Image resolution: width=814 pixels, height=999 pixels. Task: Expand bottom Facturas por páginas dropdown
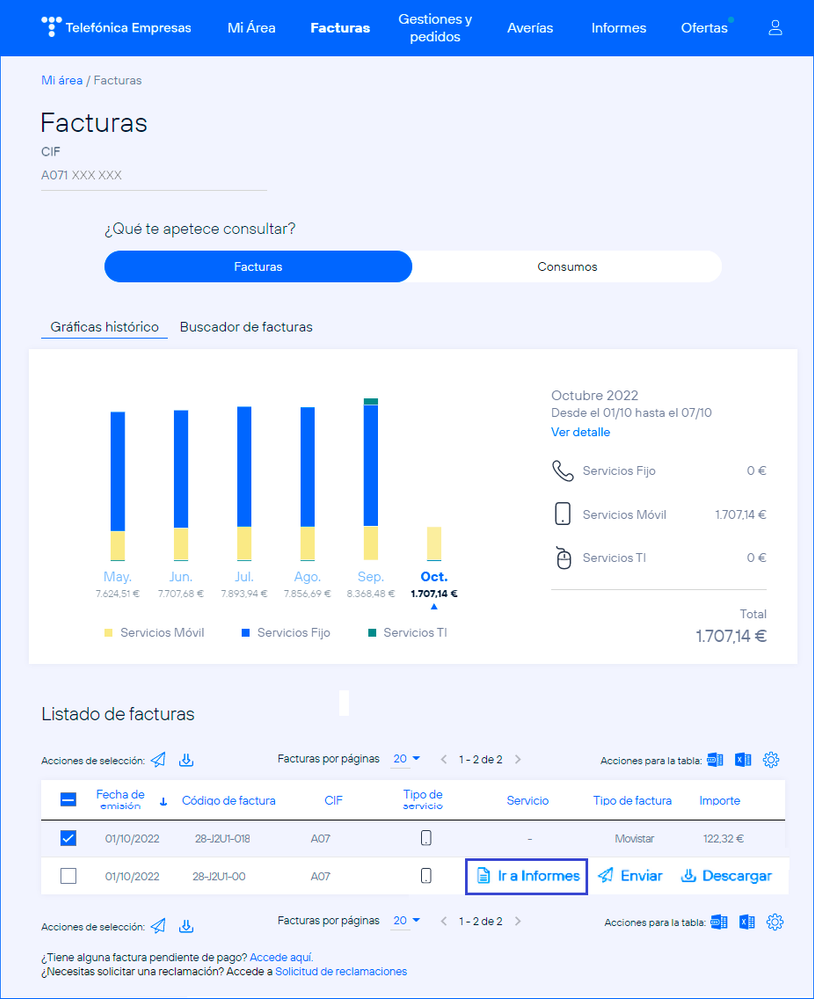click(x=406, y=921)
